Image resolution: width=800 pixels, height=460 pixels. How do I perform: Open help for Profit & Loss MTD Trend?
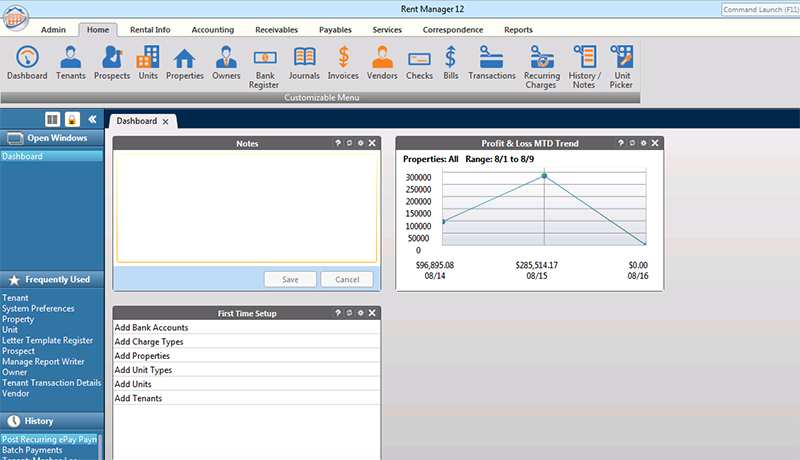tap(621, 143)
